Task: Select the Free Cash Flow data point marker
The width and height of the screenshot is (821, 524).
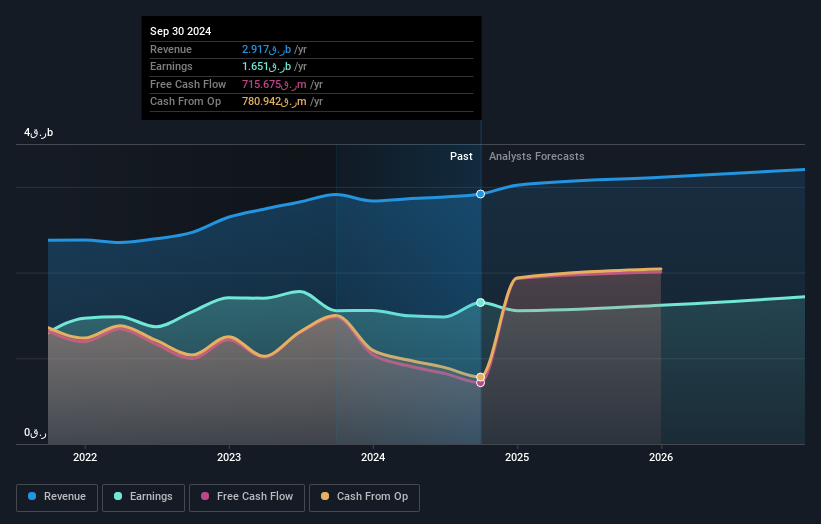Action: [x=481, y=383]
